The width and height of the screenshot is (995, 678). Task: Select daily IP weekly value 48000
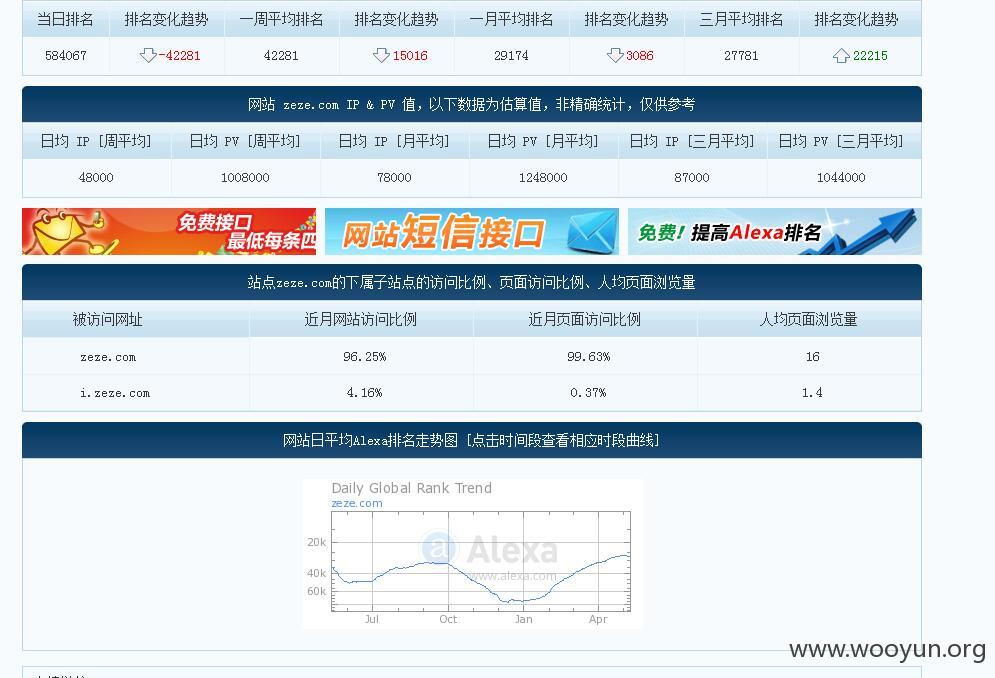coord(96,178)
